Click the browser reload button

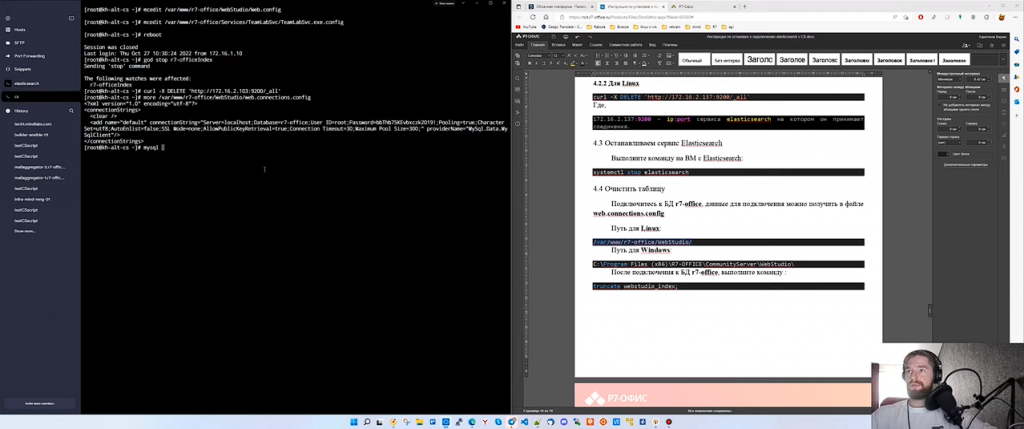click(x=532, y=17)
